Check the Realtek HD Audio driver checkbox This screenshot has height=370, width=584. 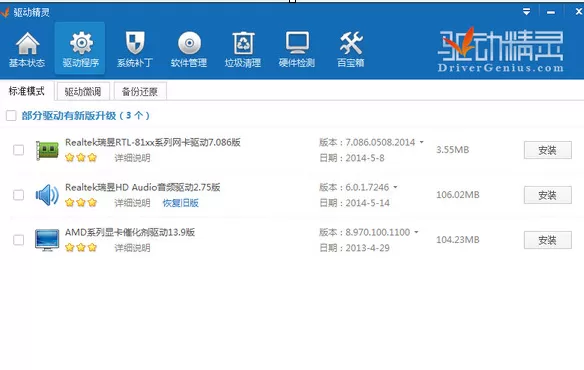pos(18,195)
